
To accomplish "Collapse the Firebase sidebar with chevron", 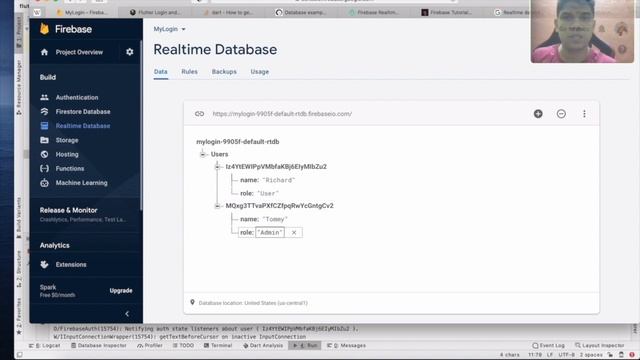I will click(x=127, y=313).
